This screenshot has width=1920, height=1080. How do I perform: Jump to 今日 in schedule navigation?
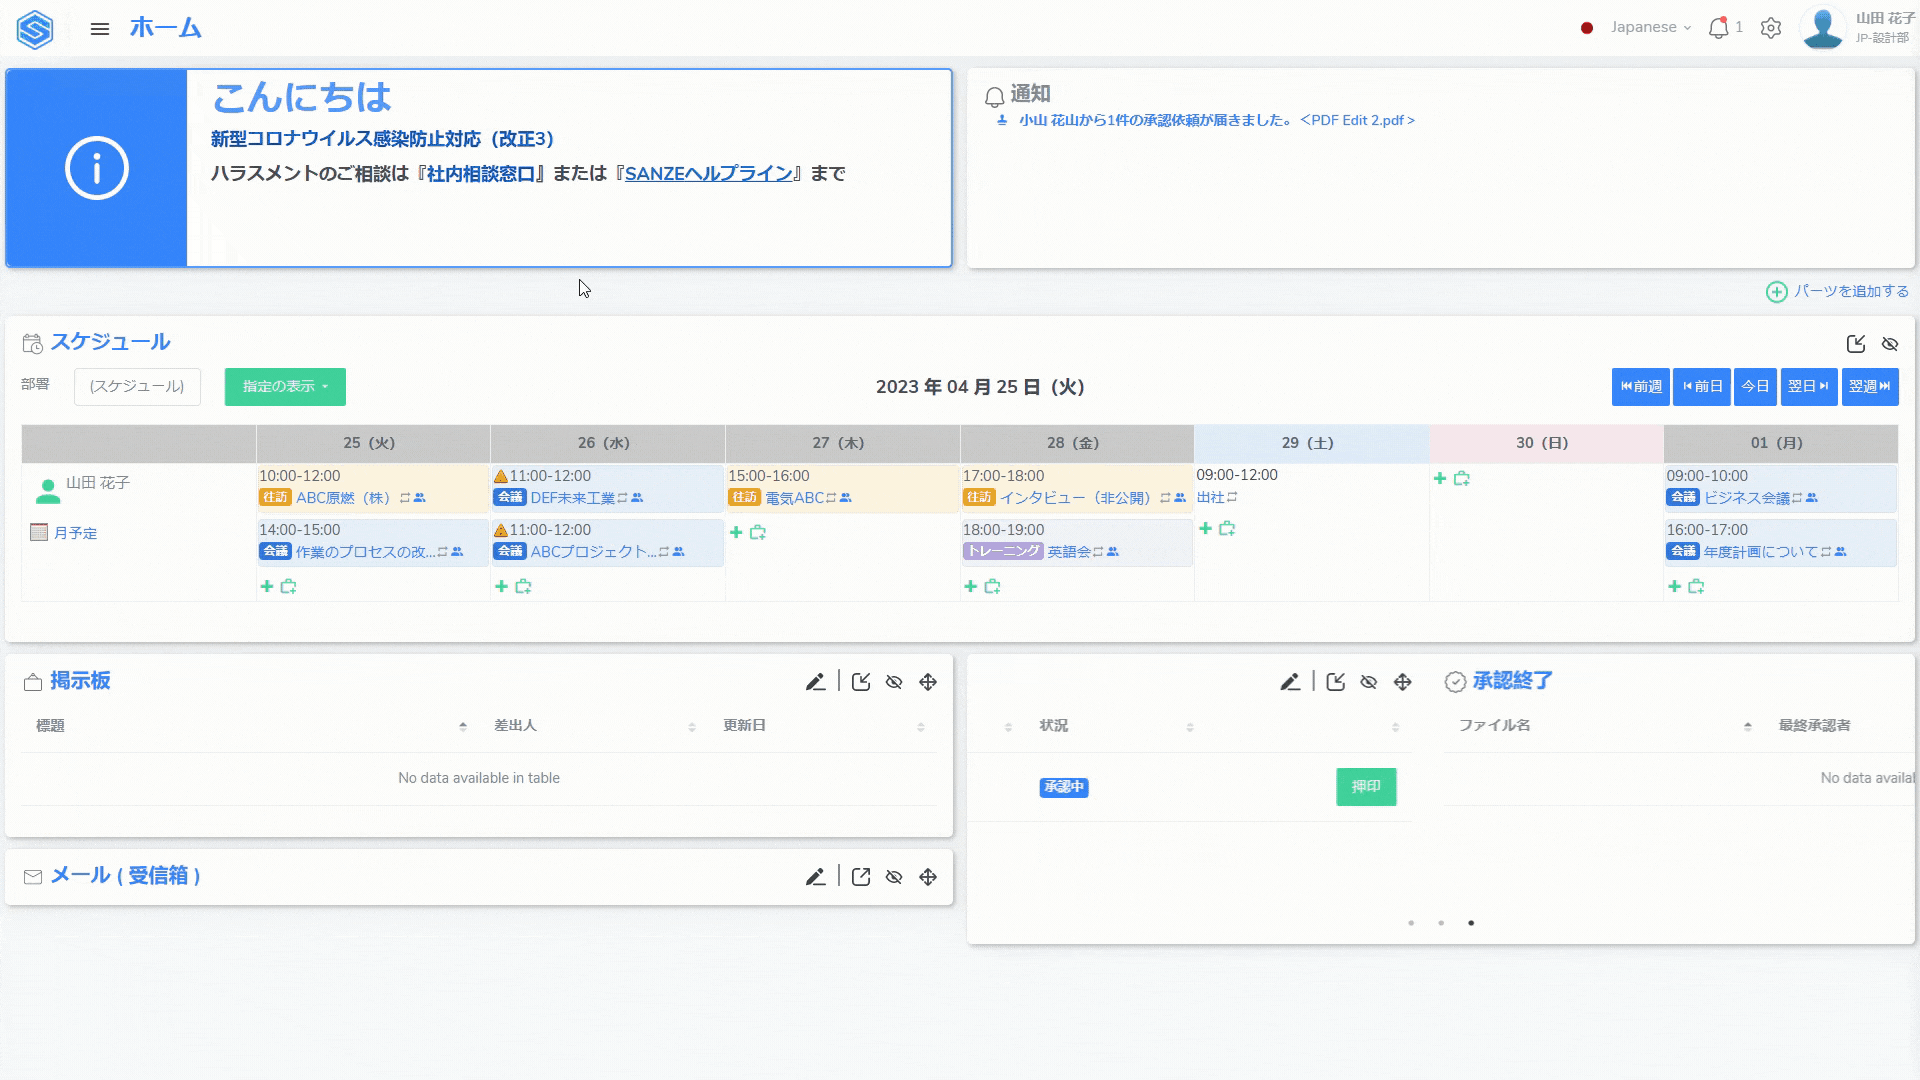(x=1755, y=387)
